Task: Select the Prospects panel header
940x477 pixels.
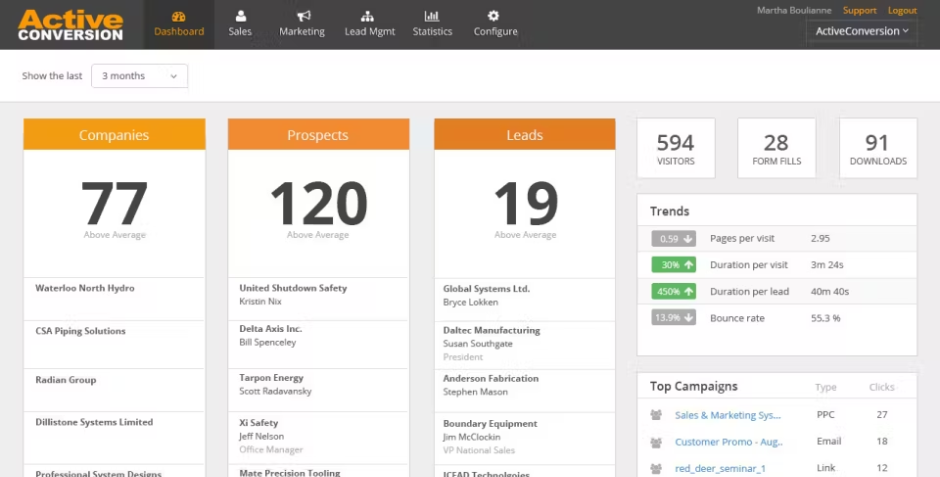Action: pyautogui.click(x=318, y=135)
